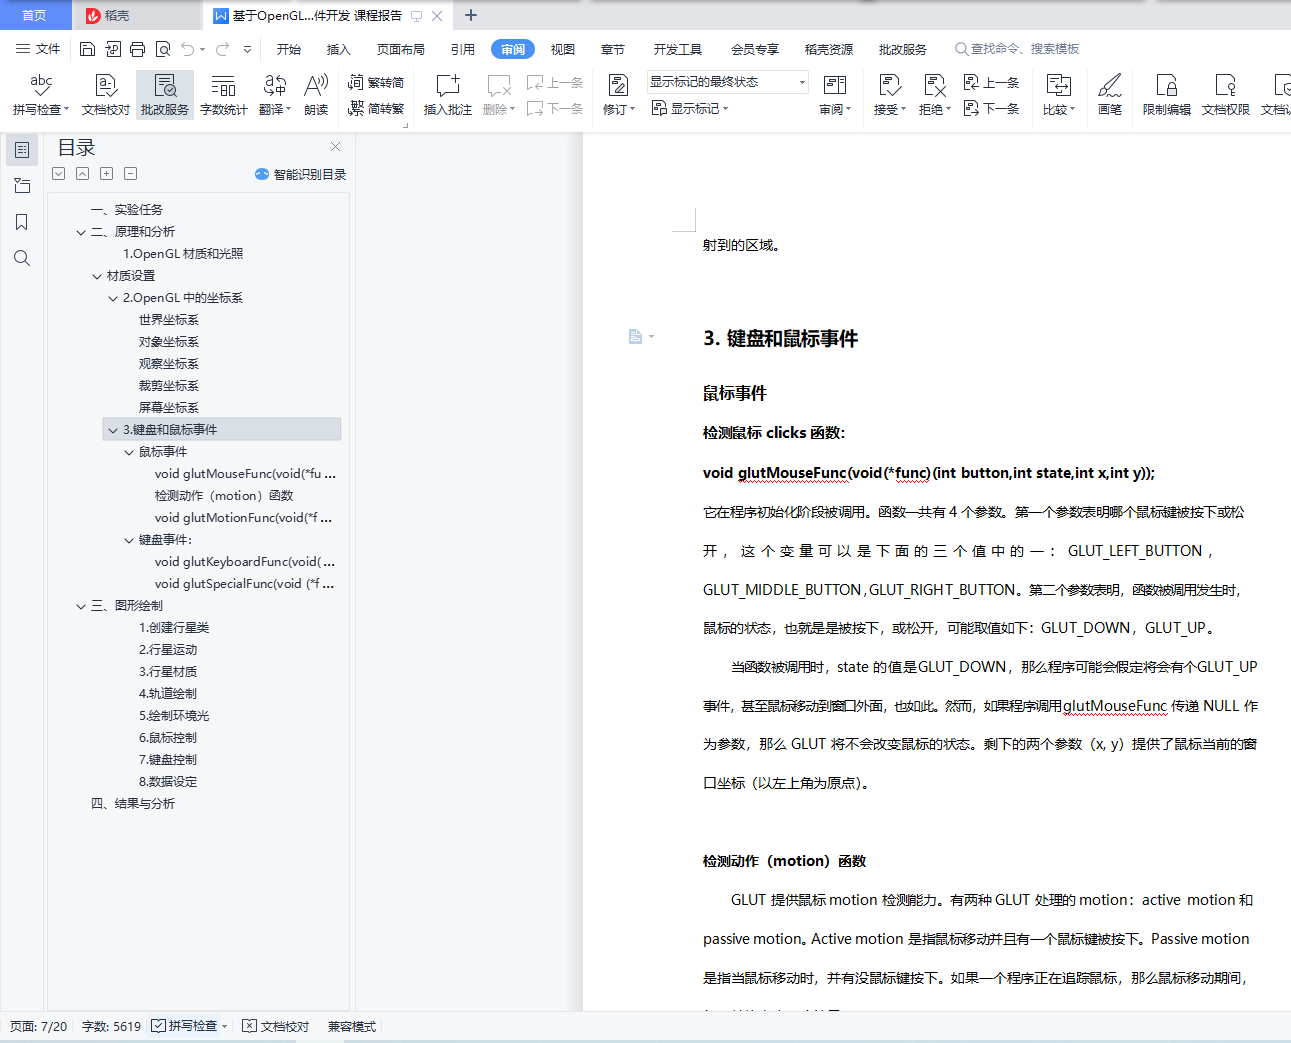The image size is (1291, 1043).
Task: Click the 查找命令、搜索模板 search box
Action: tap(1018, 49)
